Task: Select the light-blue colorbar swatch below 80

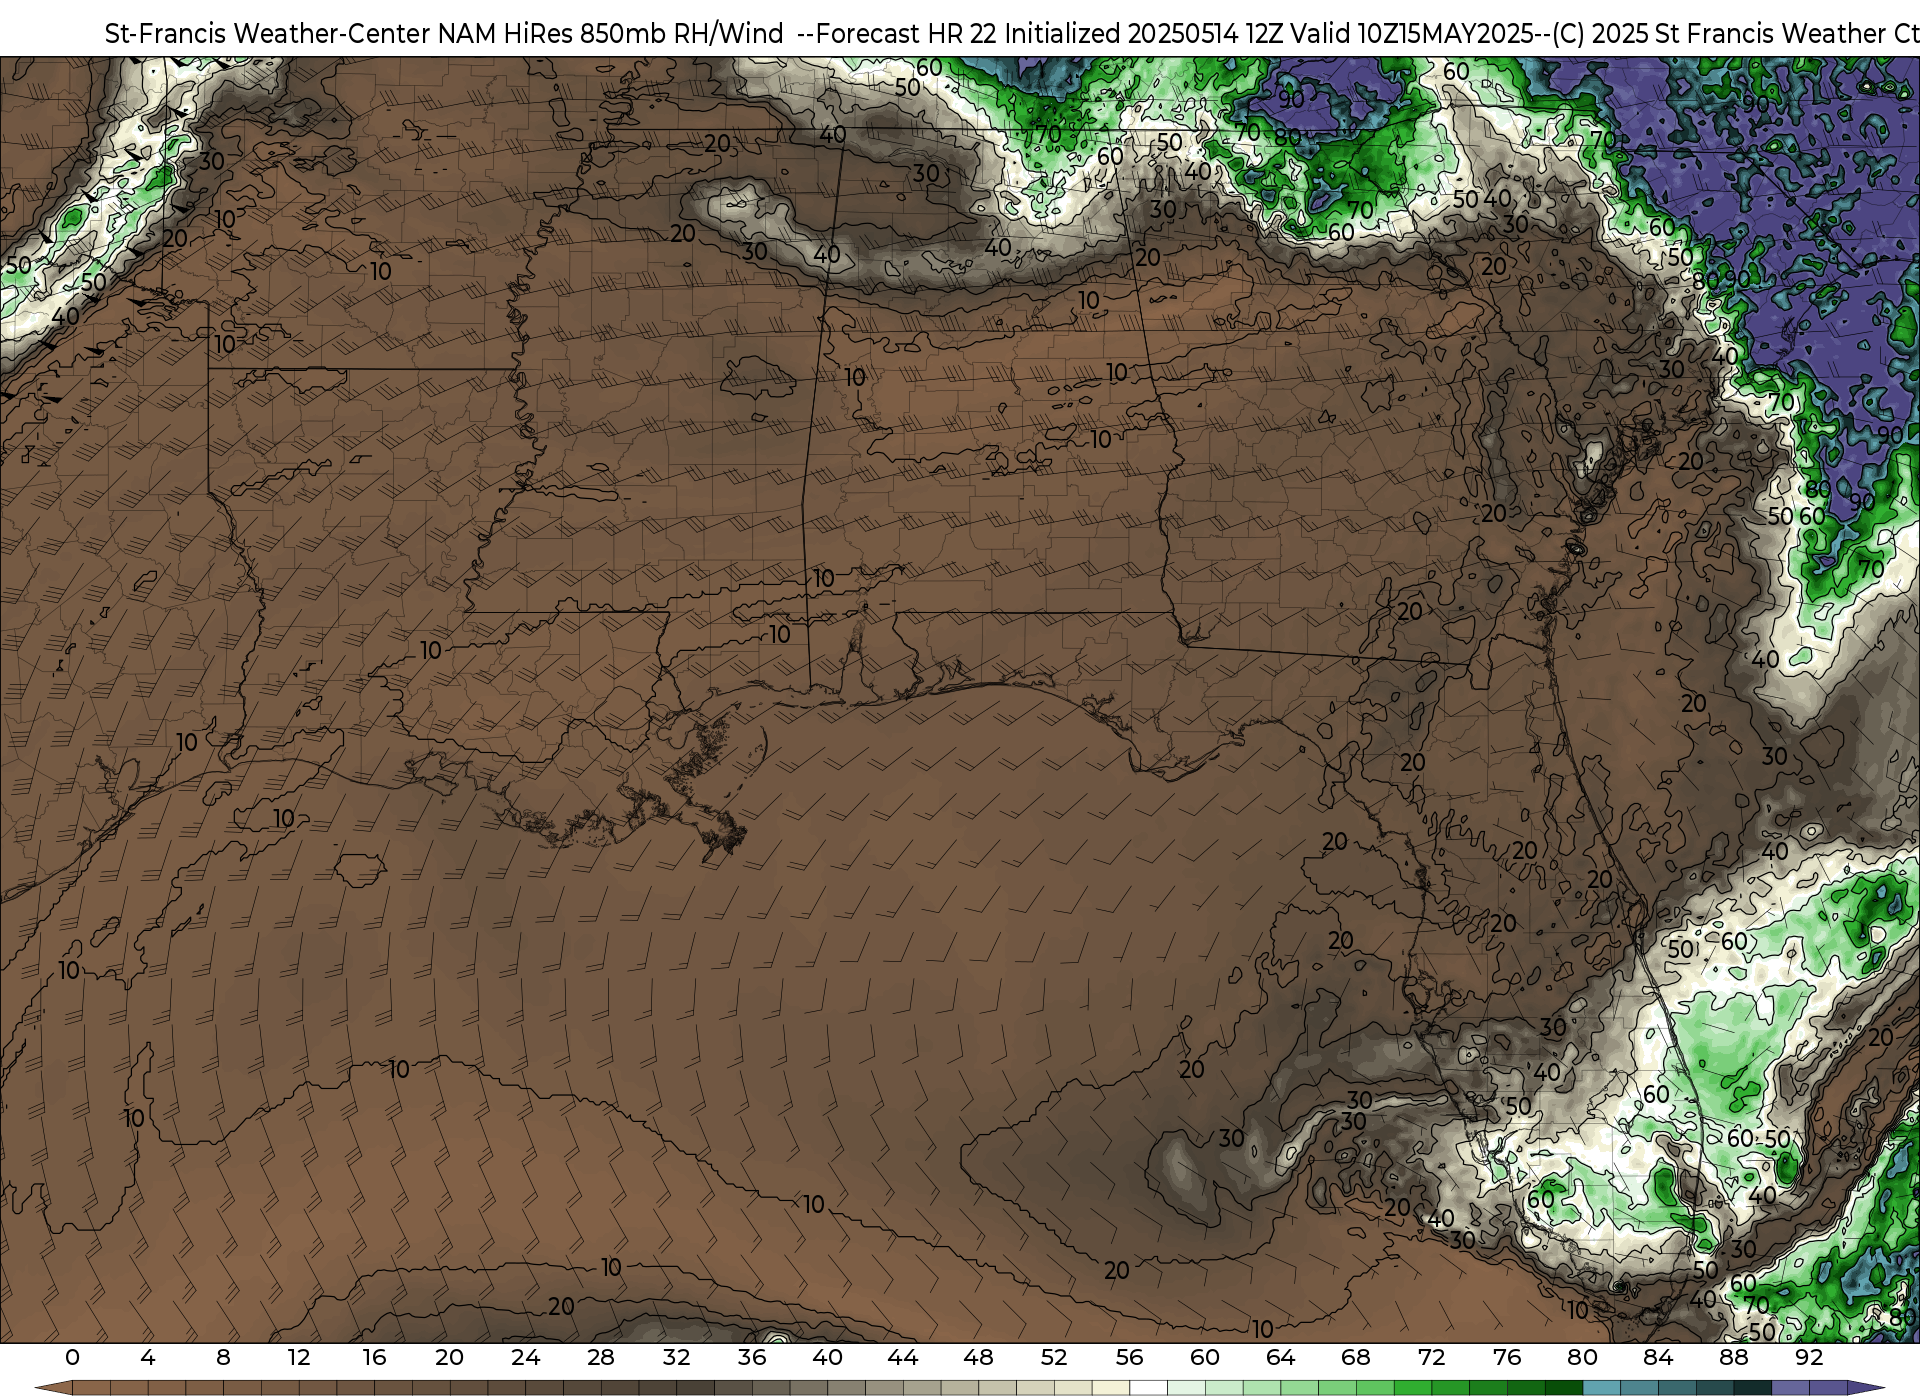Action: coord(1601,1388)
